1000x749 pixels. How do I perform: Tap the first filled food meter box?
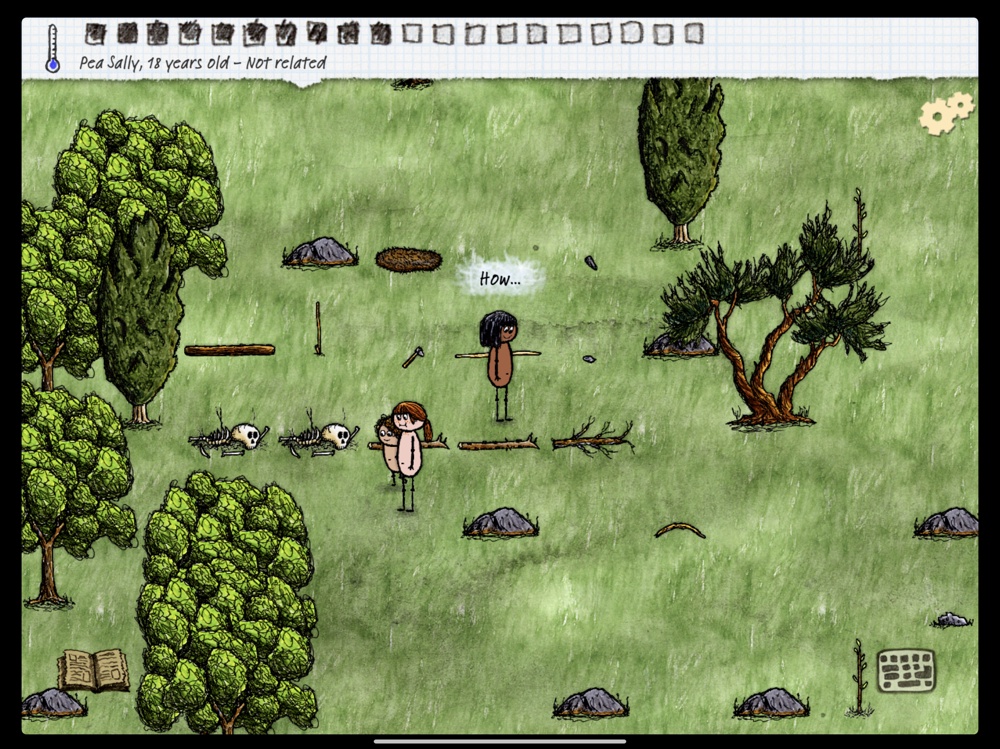[95, 34]
